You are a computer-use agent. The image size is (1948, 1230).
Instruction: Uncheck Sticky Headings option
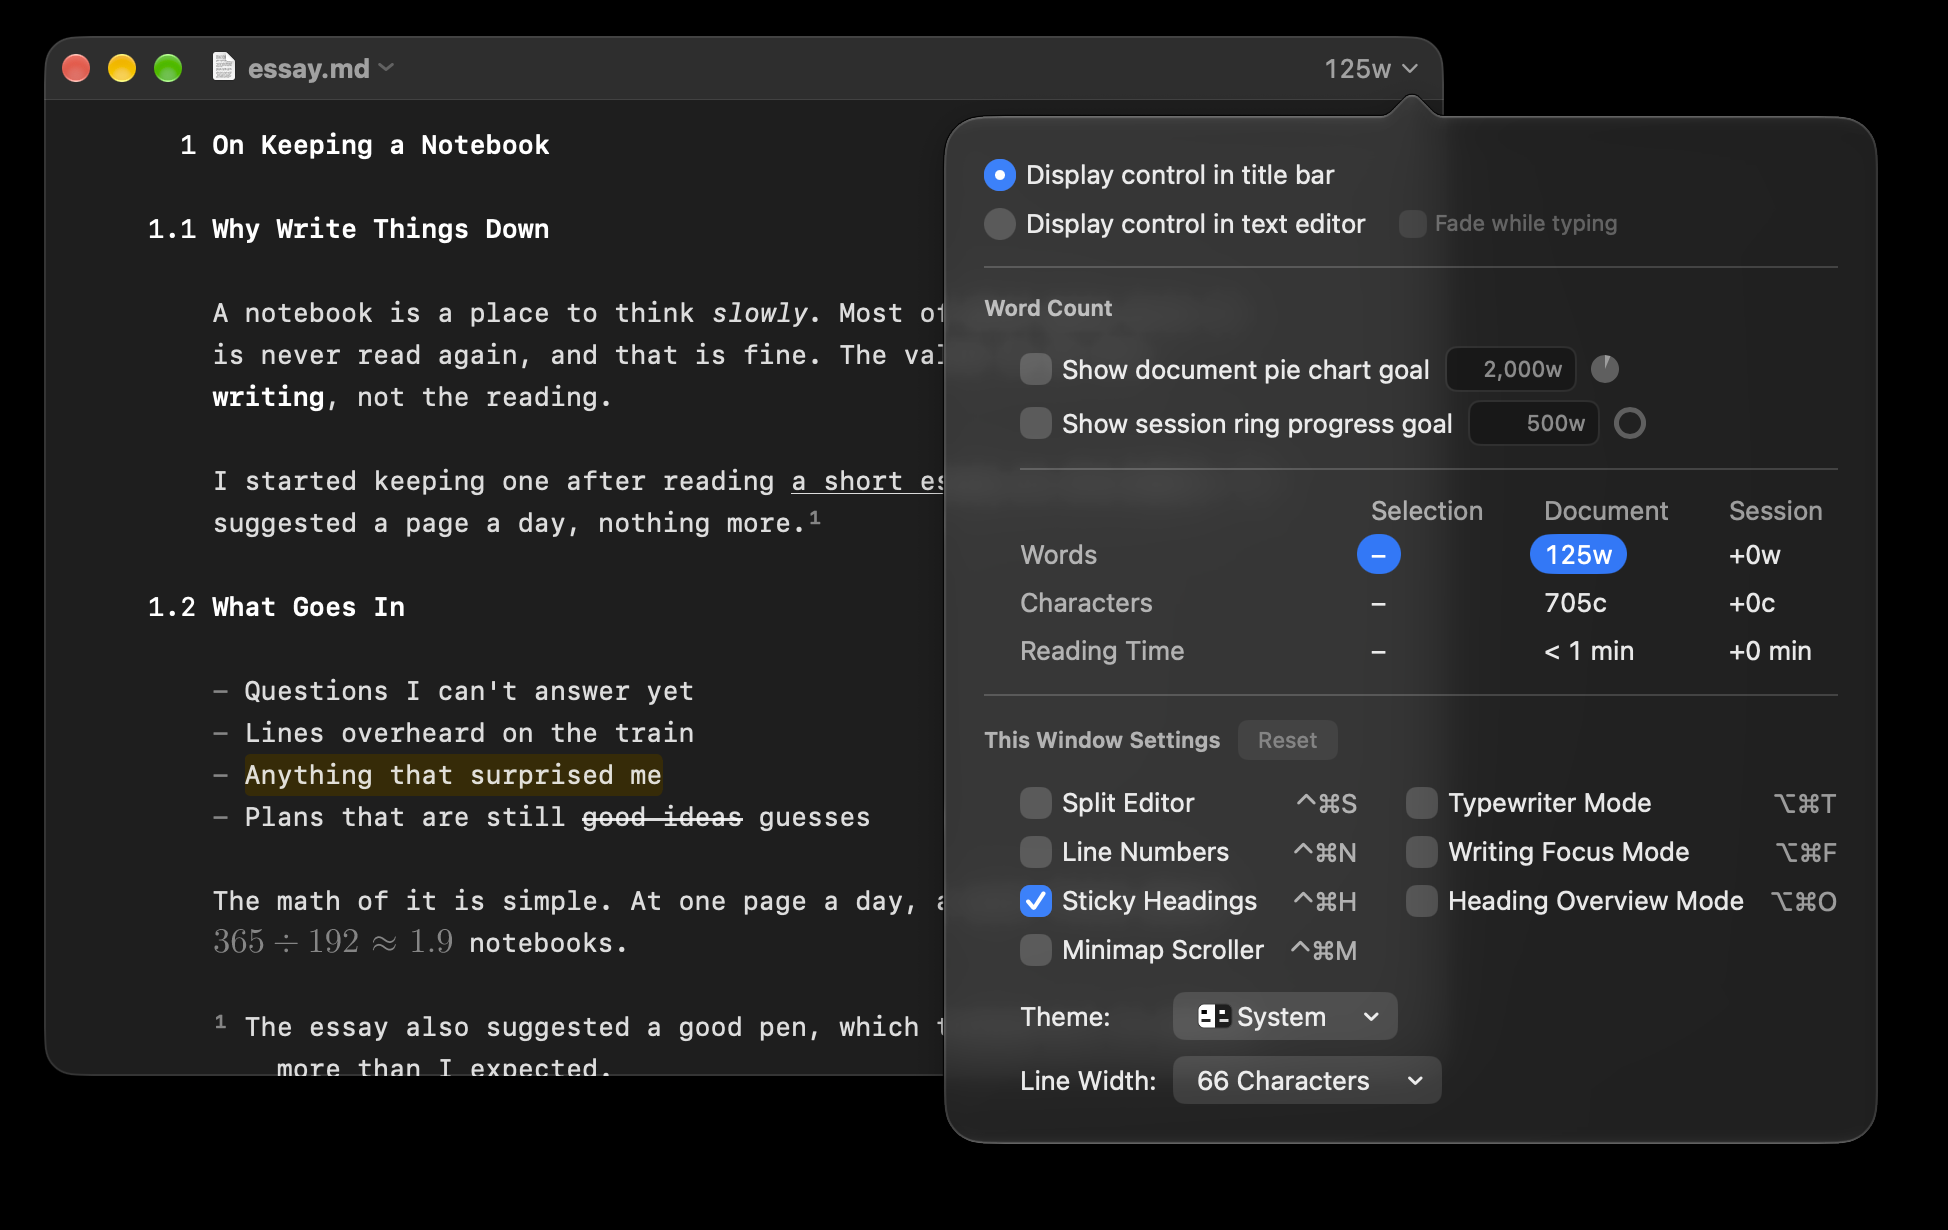click(x=1036, y=901)
